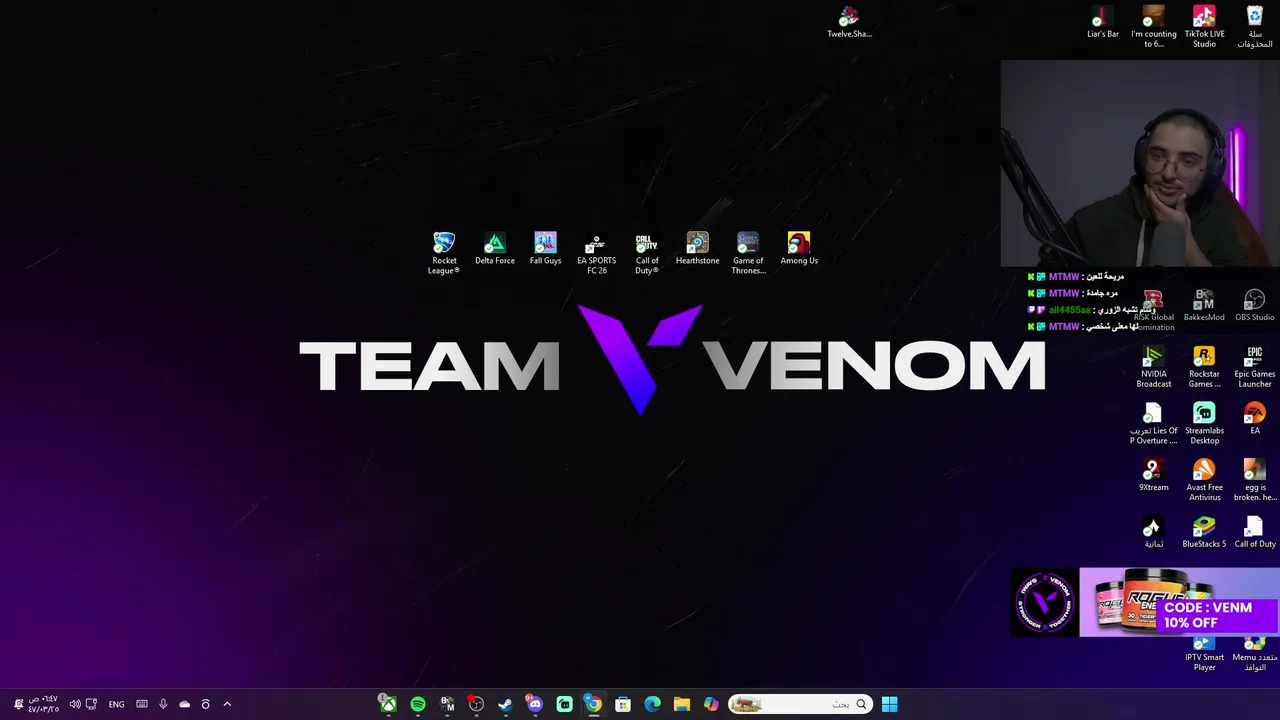Click the taskbar search box
1280x720 pixels.
tap(799, 704)
